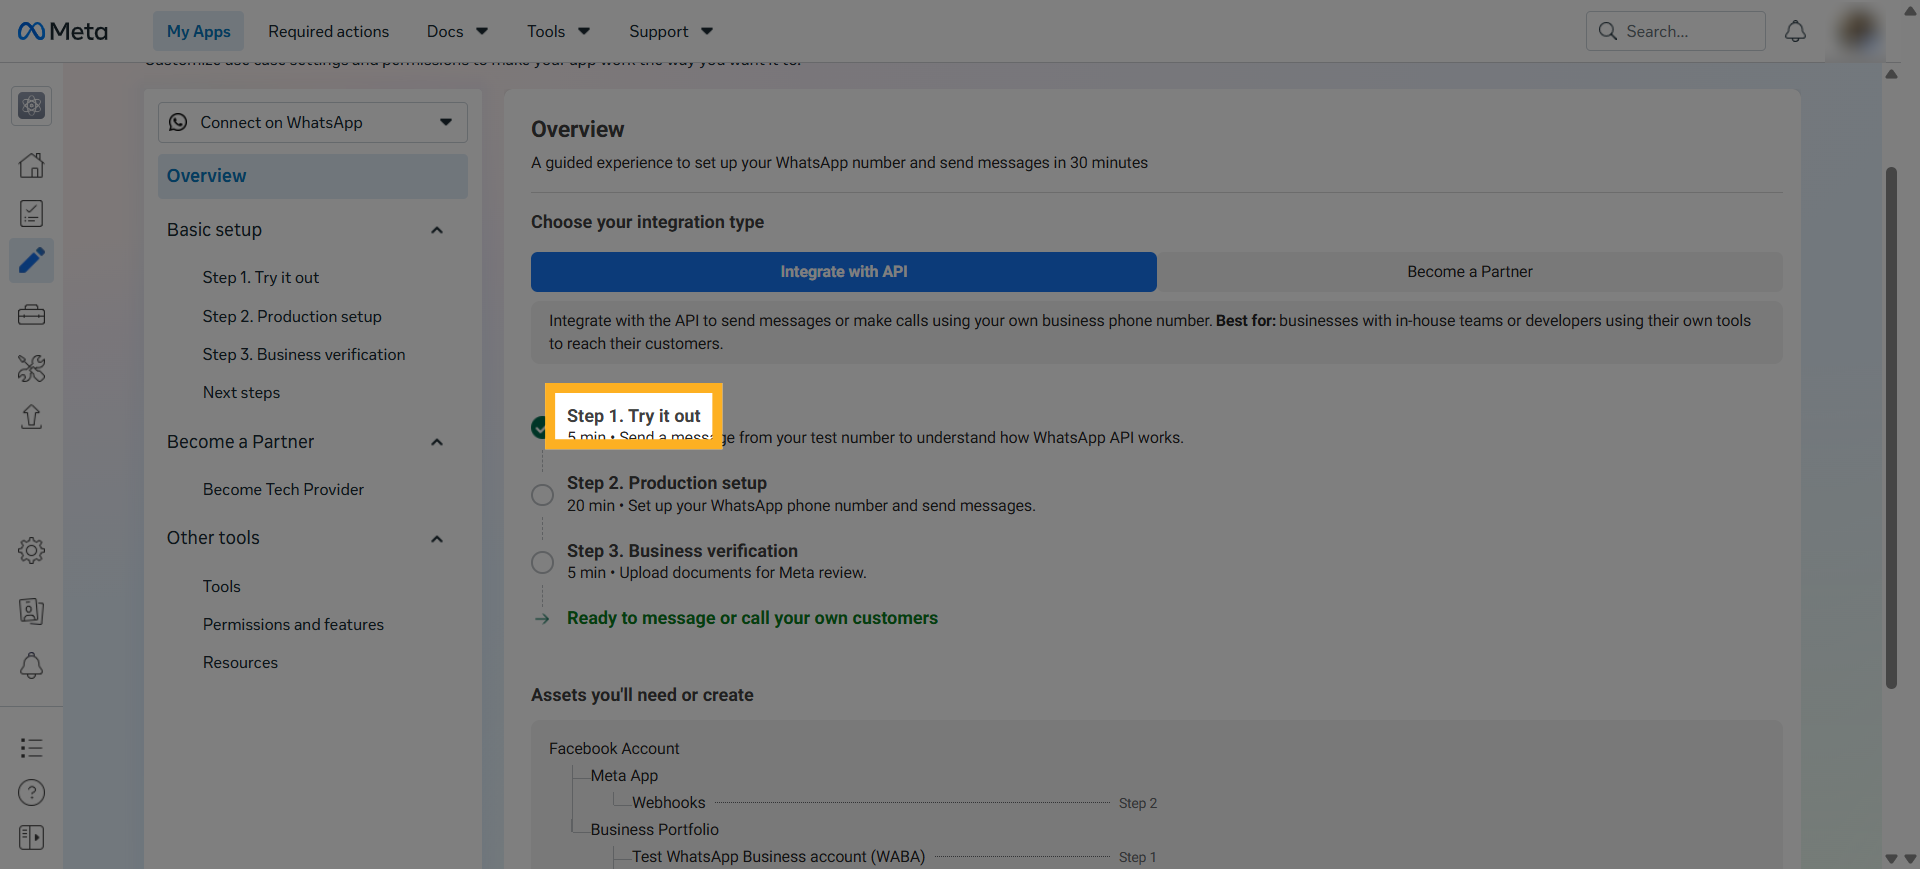
Task: Click the publish upload icon in sidebar
Action: (32, 417)
